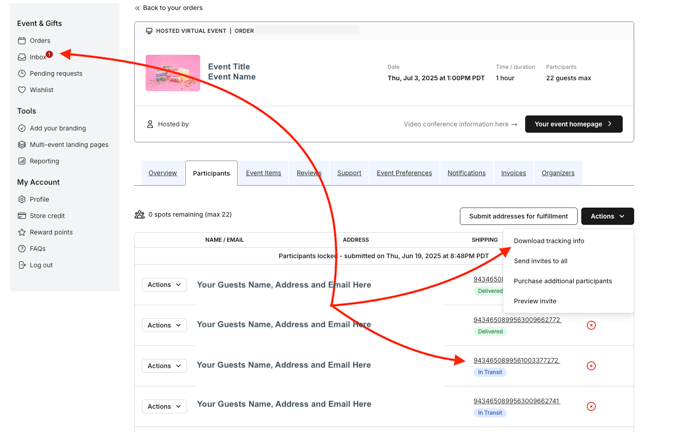688x432 pixels.
Task: Log out of the account
Action: (35, 265)
